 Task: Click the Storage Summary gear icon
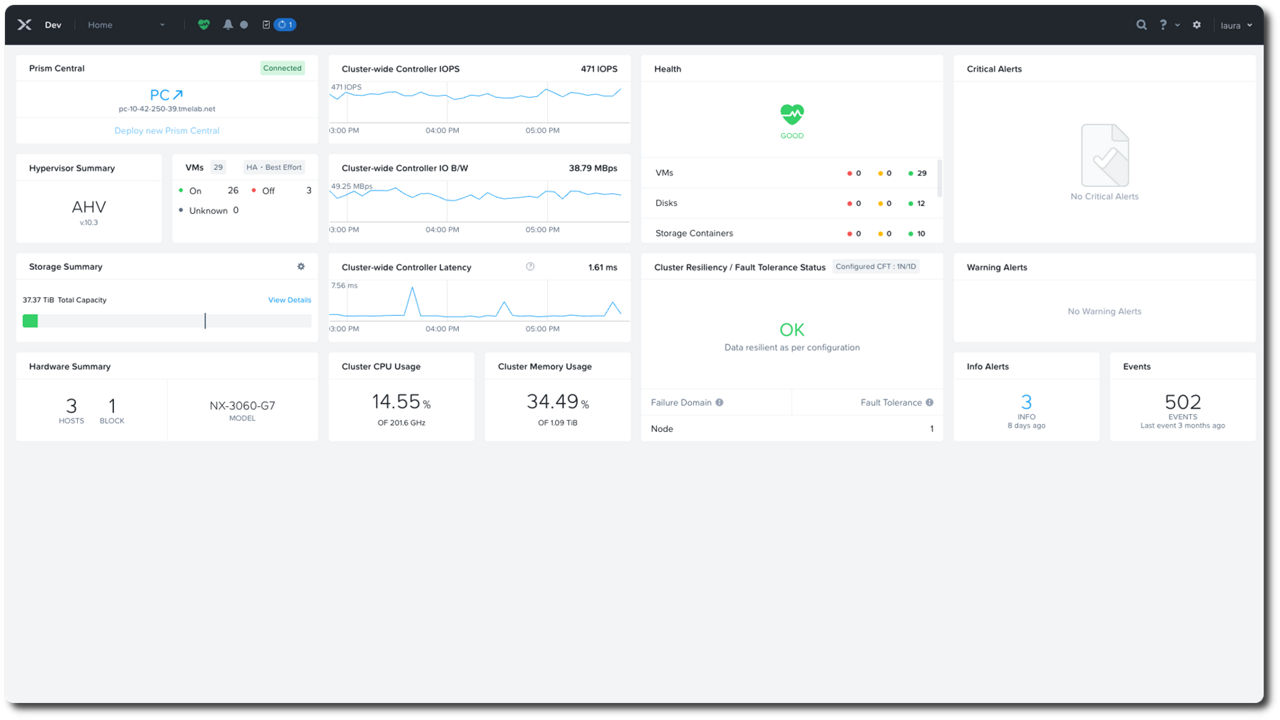pyautogui.click(x=301, y=267)
